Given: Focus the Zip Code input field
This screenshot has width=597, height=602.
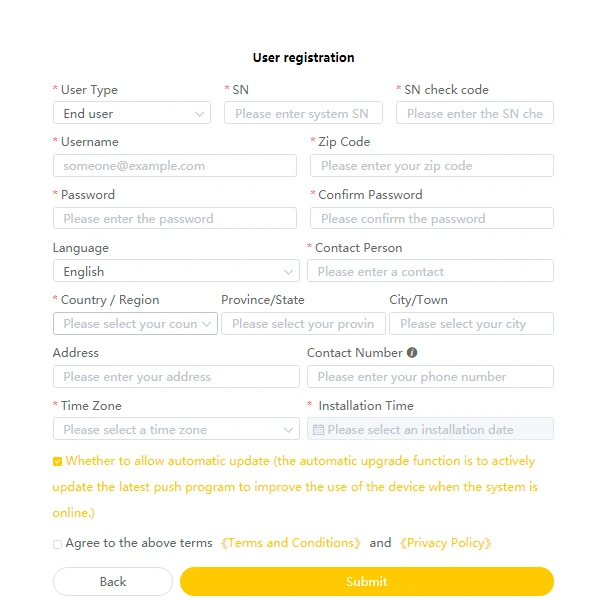Looking at the screenshot, I should click(432, 165).
